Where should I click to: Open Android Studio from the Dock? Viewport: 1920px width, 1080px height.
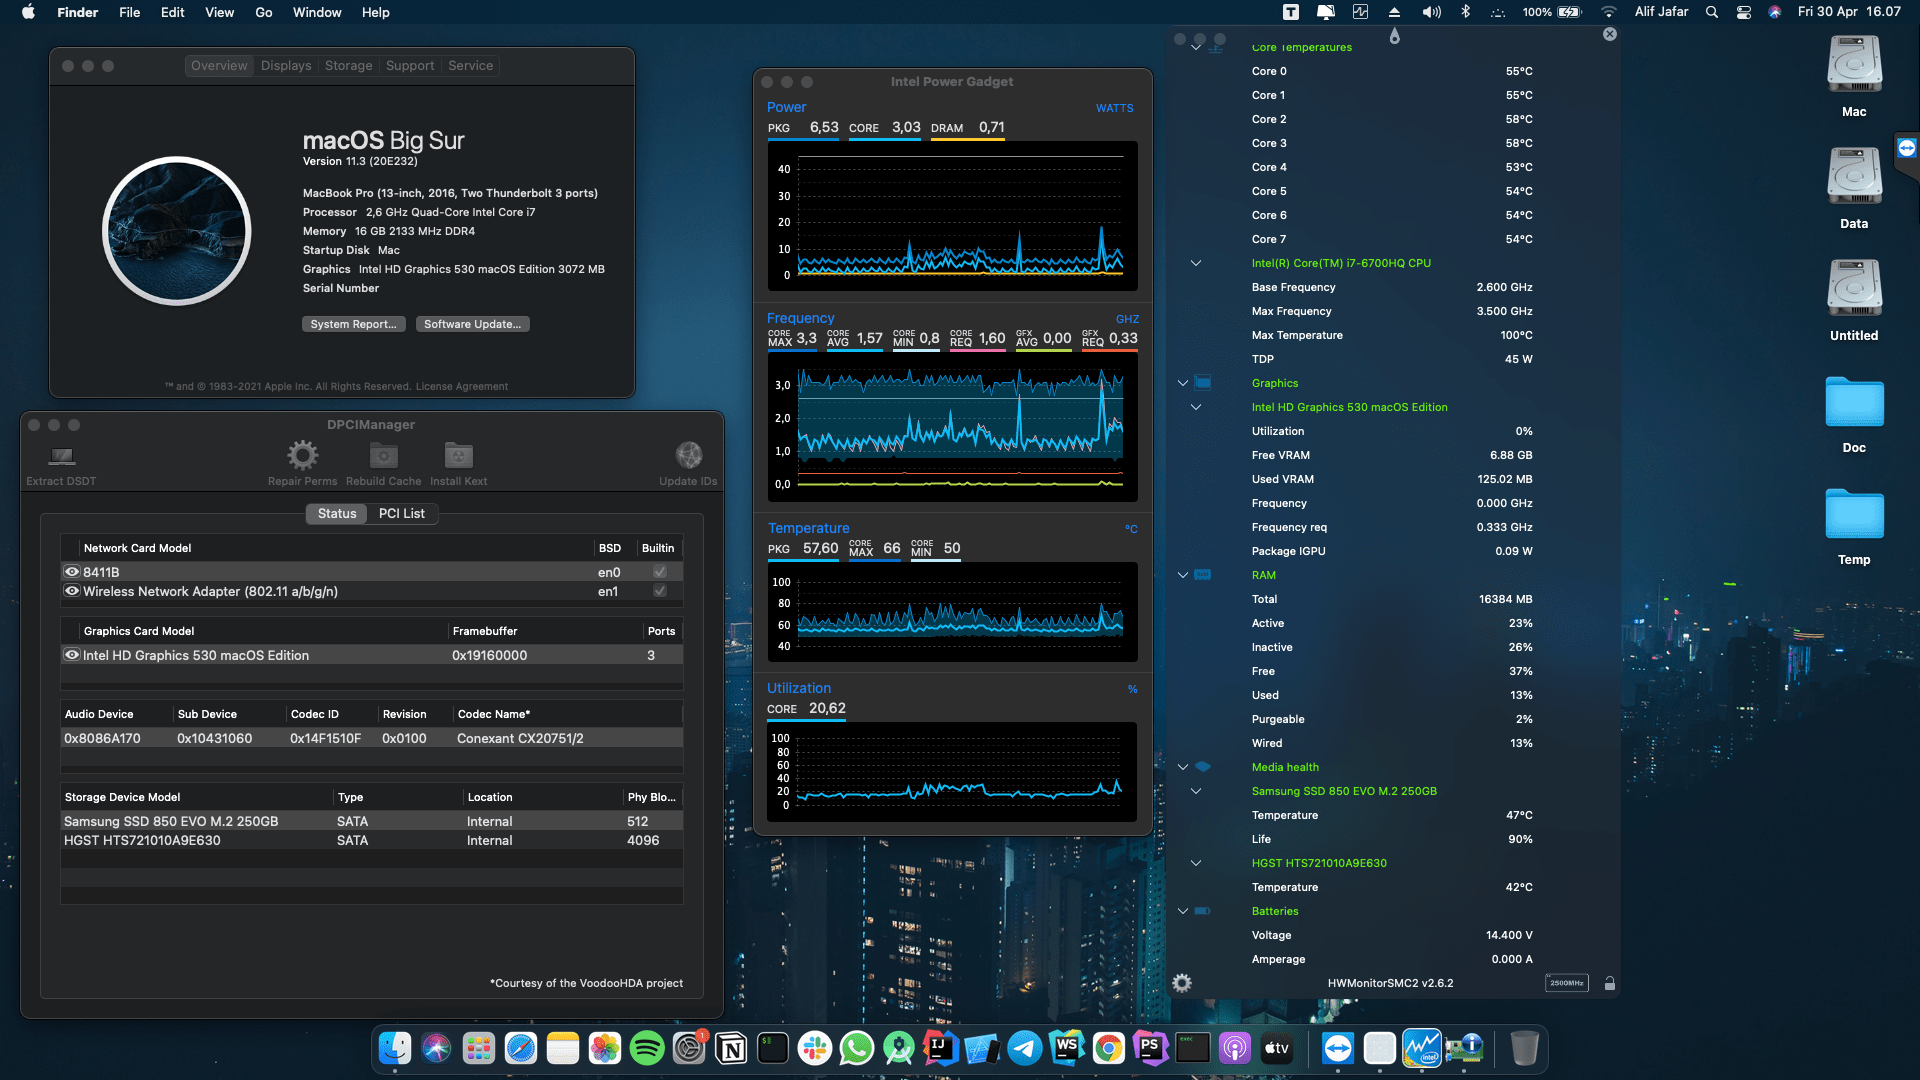[899, 1048]
